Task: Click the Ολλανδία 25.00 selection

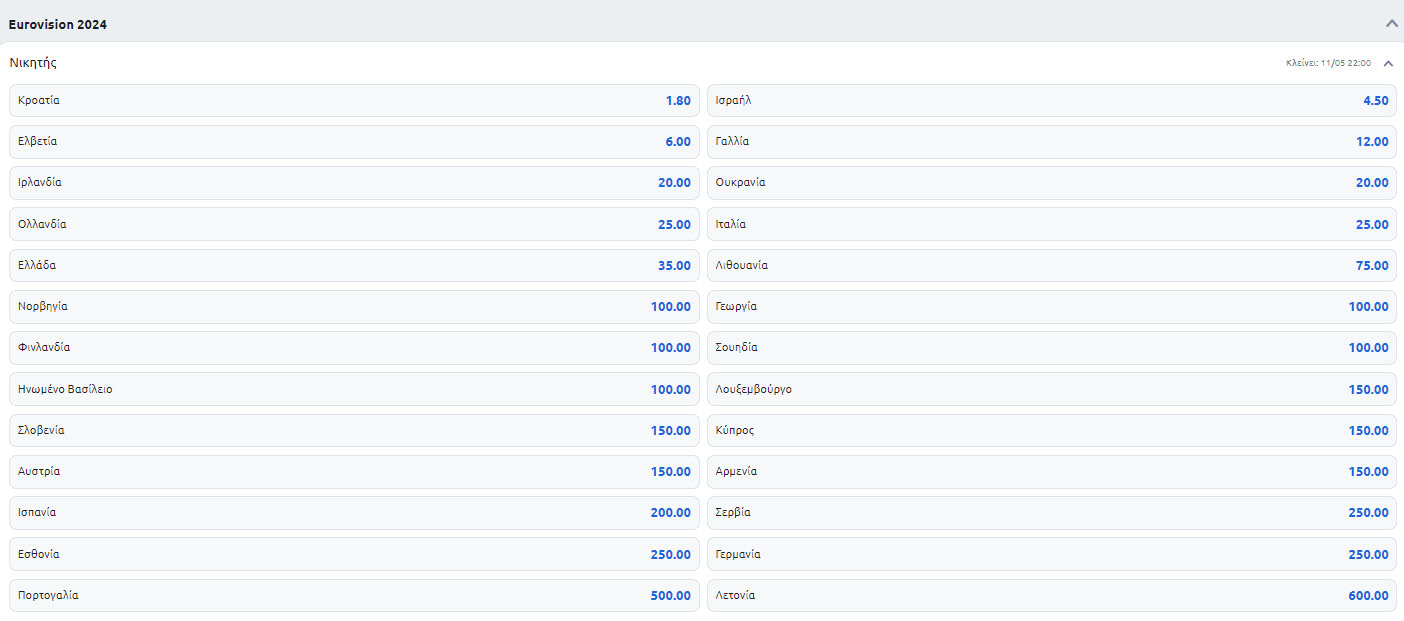Action: tap(354, 224)
